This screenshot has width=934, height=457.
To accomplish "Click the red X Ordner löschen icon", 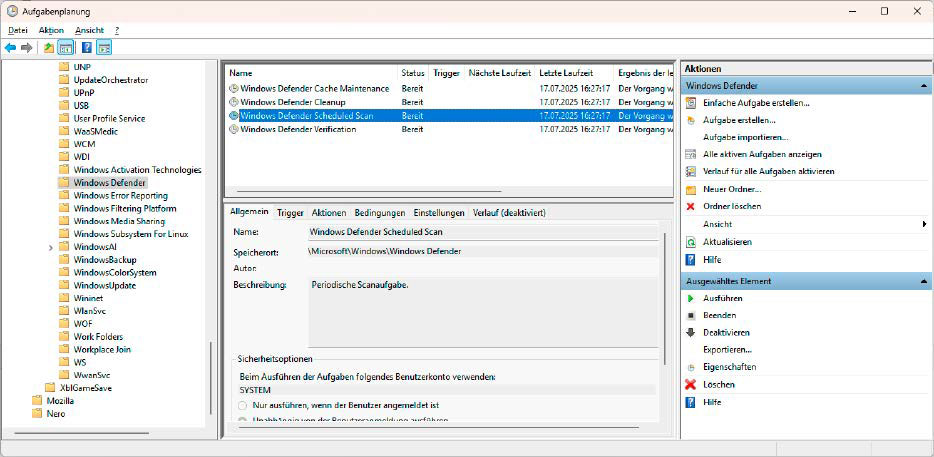I will pos(691,206).
